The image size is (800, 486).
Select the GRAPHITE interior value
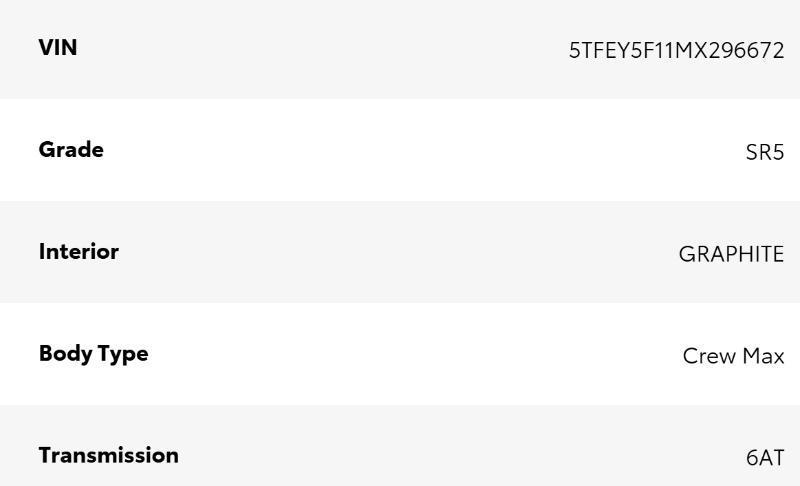point(731,255)
